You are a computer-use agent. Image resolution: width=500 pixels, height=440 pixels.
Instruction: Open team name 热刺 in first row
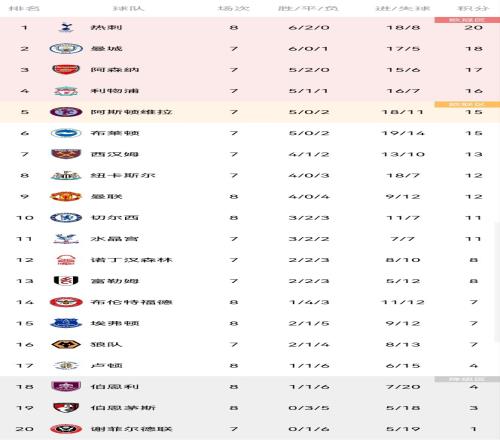(107, 27)
